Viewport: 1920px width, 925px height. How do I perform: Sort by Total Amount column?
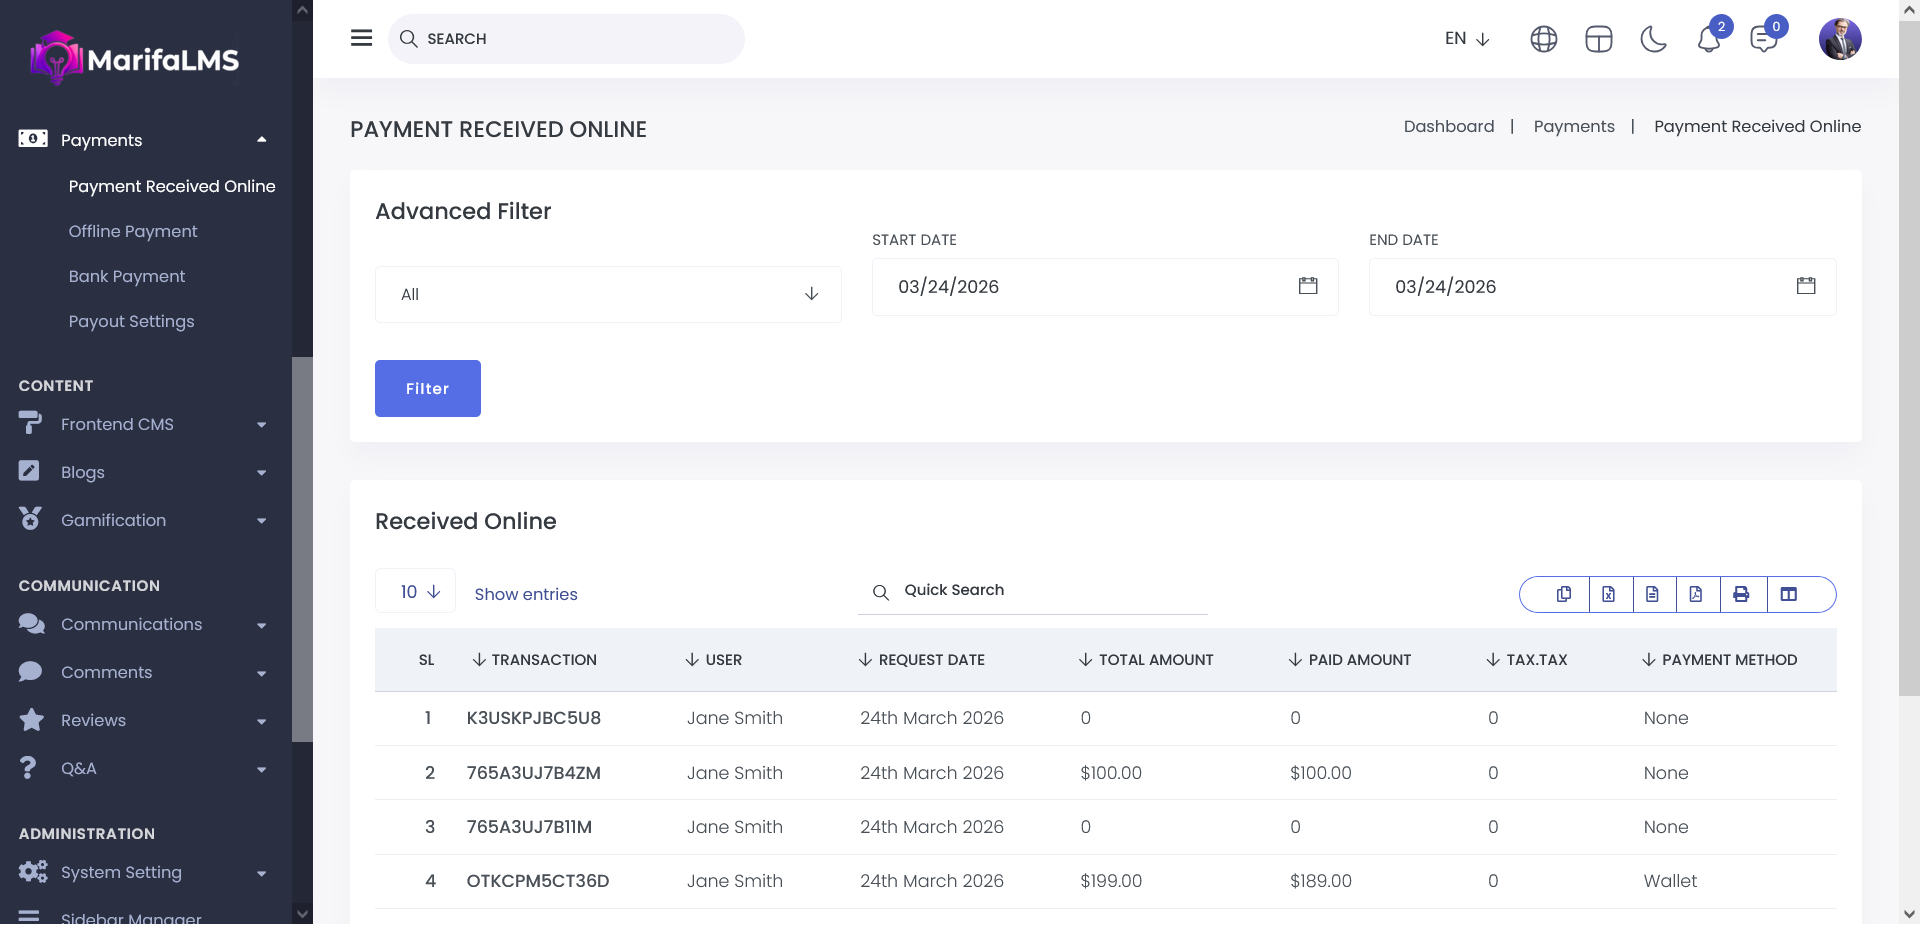[x=1155, y=660]
